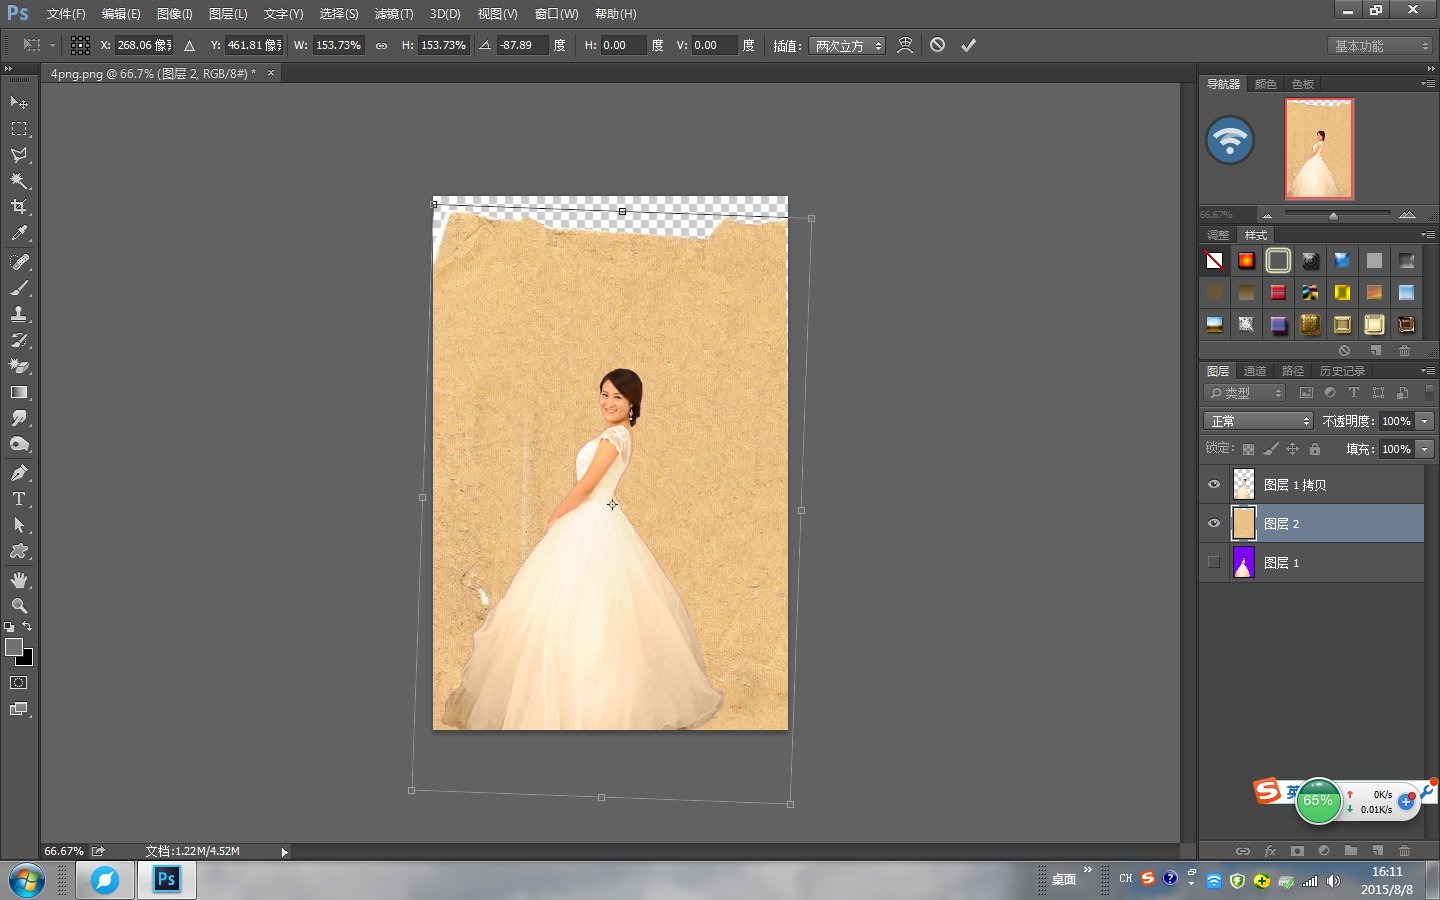The image size is (1440, 900).
Task: Open the interpolation dropdown showing 两次立方
Action: (x=846, y=45)
